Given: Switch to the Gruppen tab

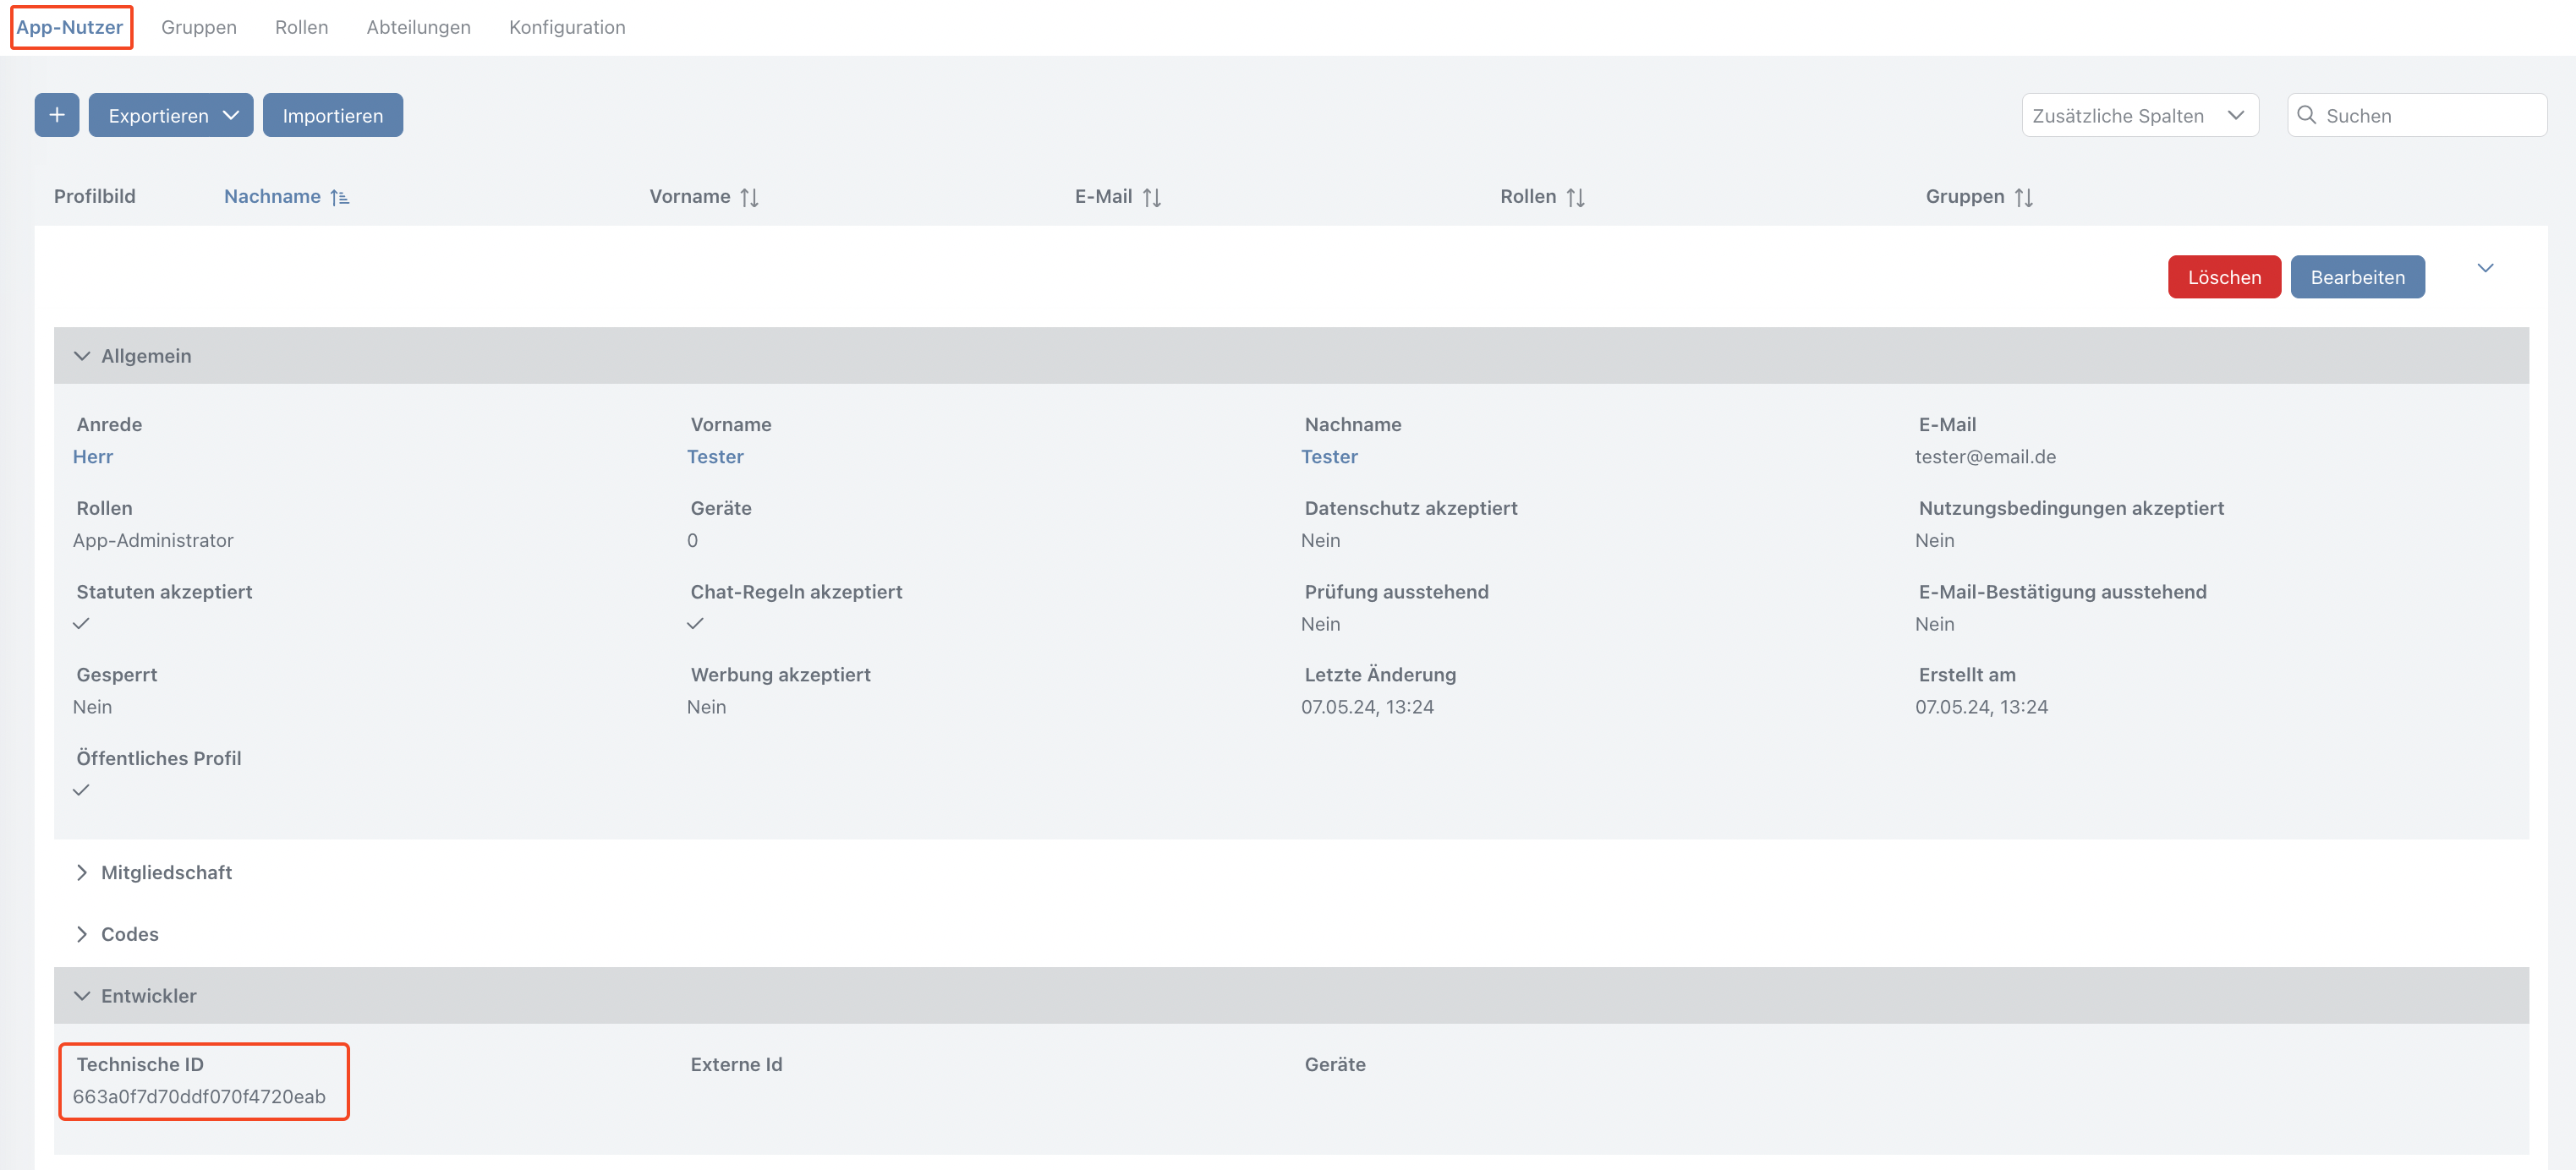Looking at the screenshot, I should coord(199,27).
